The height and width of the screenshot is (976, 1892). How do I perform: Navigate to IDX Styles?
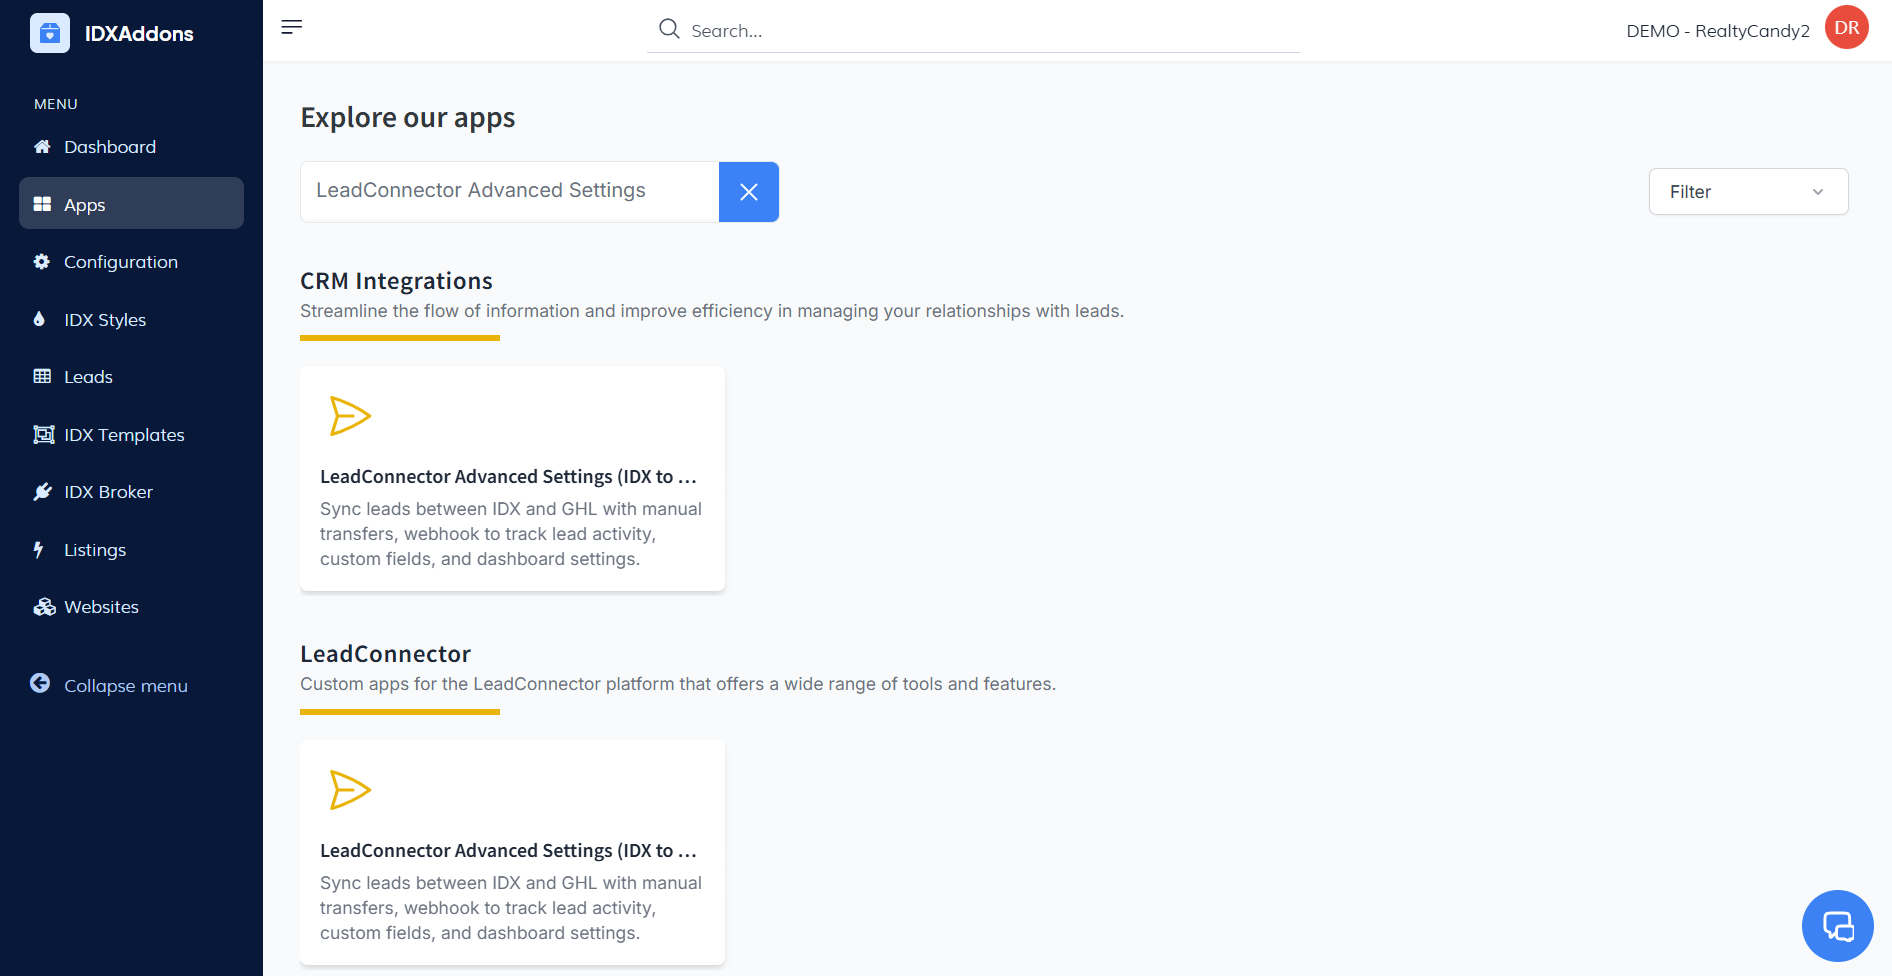105,320
